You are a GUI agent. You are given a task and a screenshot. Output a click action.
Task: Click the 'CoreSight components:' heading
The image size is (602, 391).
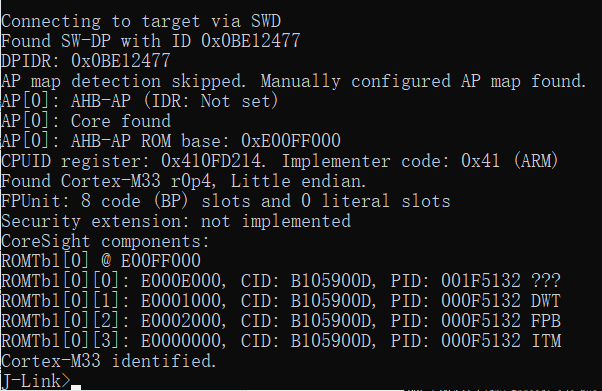(x=106, y=241)
